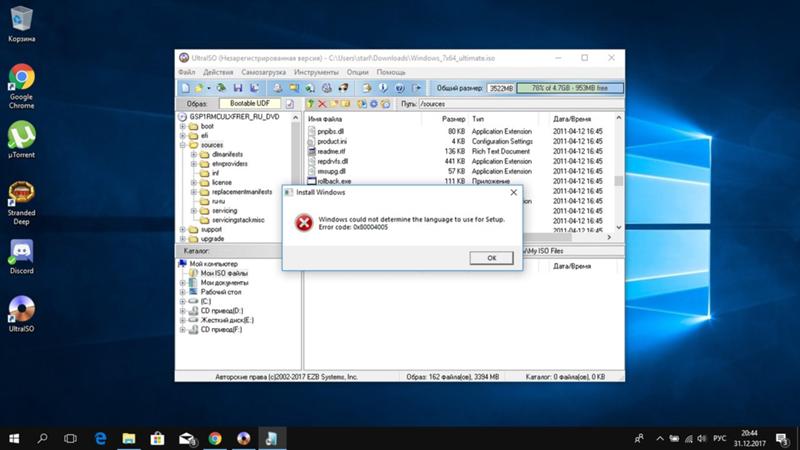
Task: Open the Discord desktop shortcut
Action: (21, 257)
